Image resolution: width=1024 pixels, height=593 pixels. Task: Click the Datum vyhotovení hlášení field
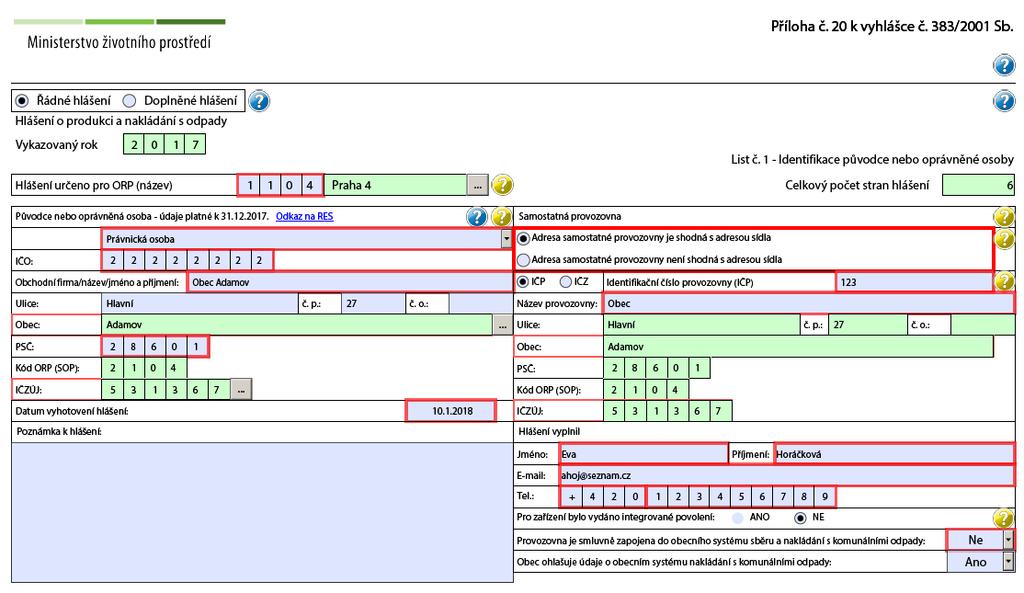(451, 411)
